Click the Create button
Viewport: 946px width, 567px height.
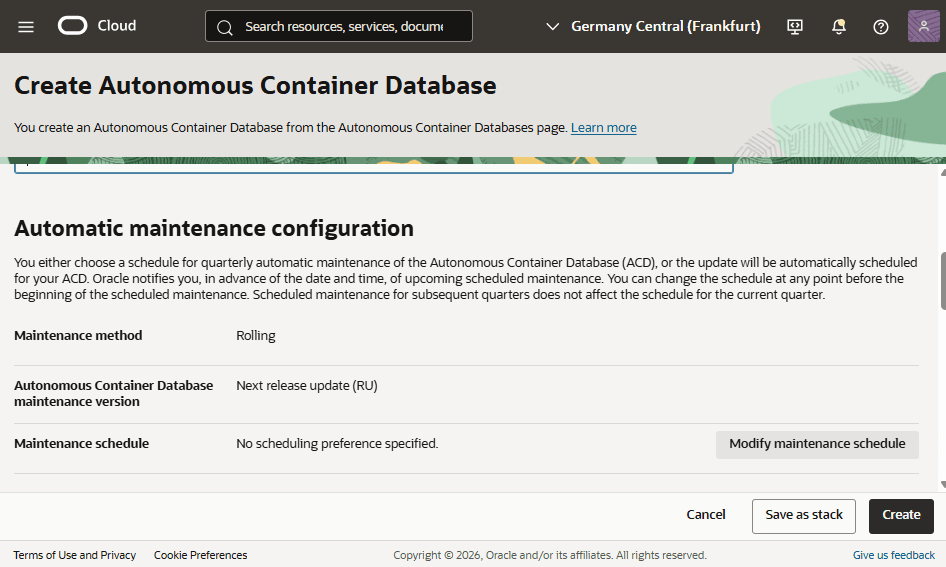[901, 516]
